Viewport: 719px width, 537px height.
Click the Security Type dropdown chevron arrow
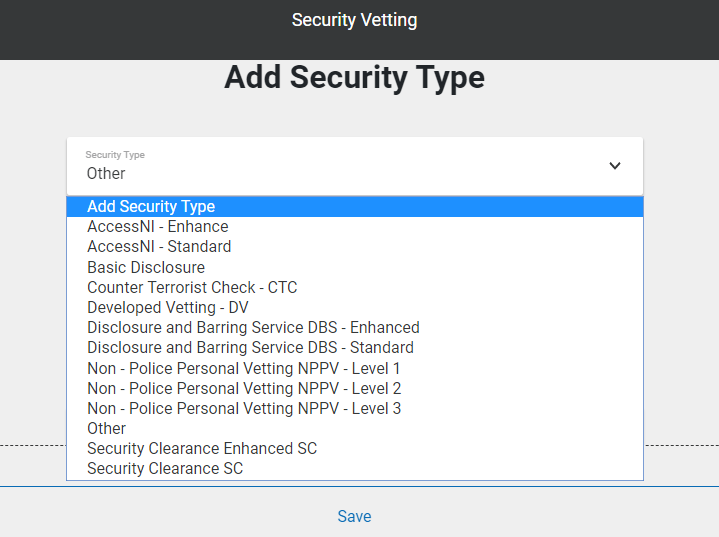tap(615, 166)
